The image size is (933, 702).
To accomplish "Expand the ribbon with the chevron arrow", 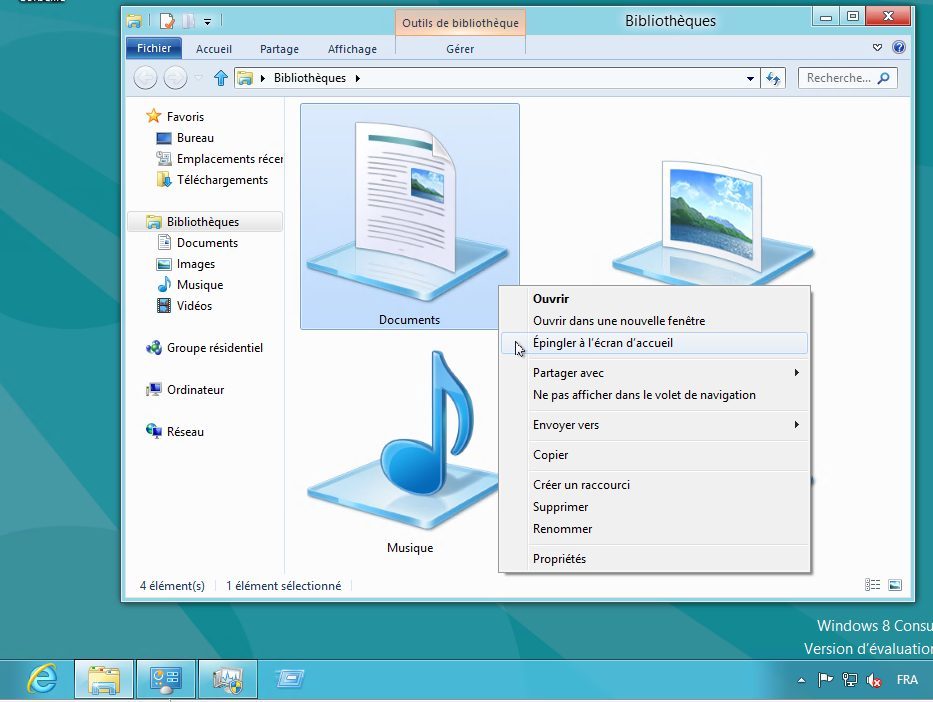I will coord(877,48).
